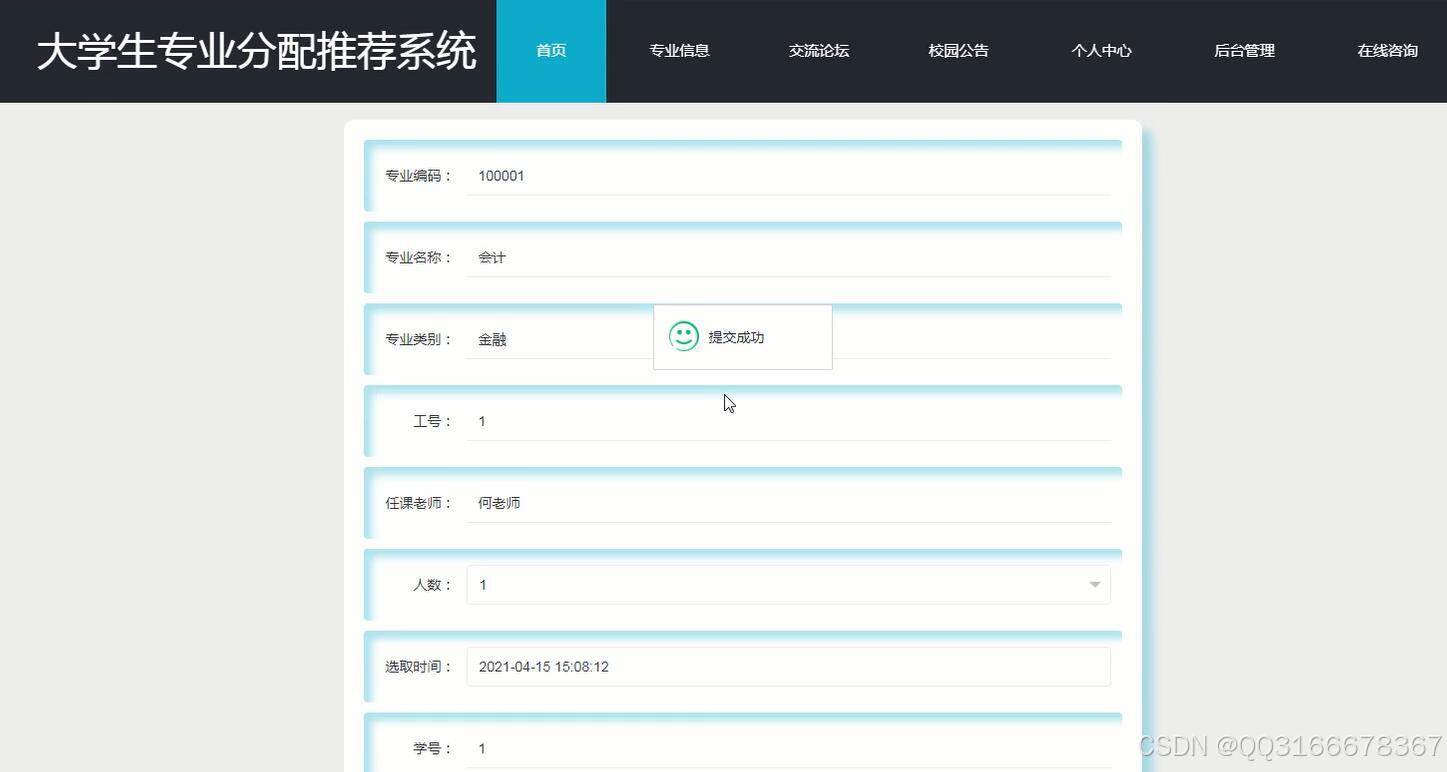
Task: Focus the 专业编码 field showing 100001
Action: [x=788, y=176]
